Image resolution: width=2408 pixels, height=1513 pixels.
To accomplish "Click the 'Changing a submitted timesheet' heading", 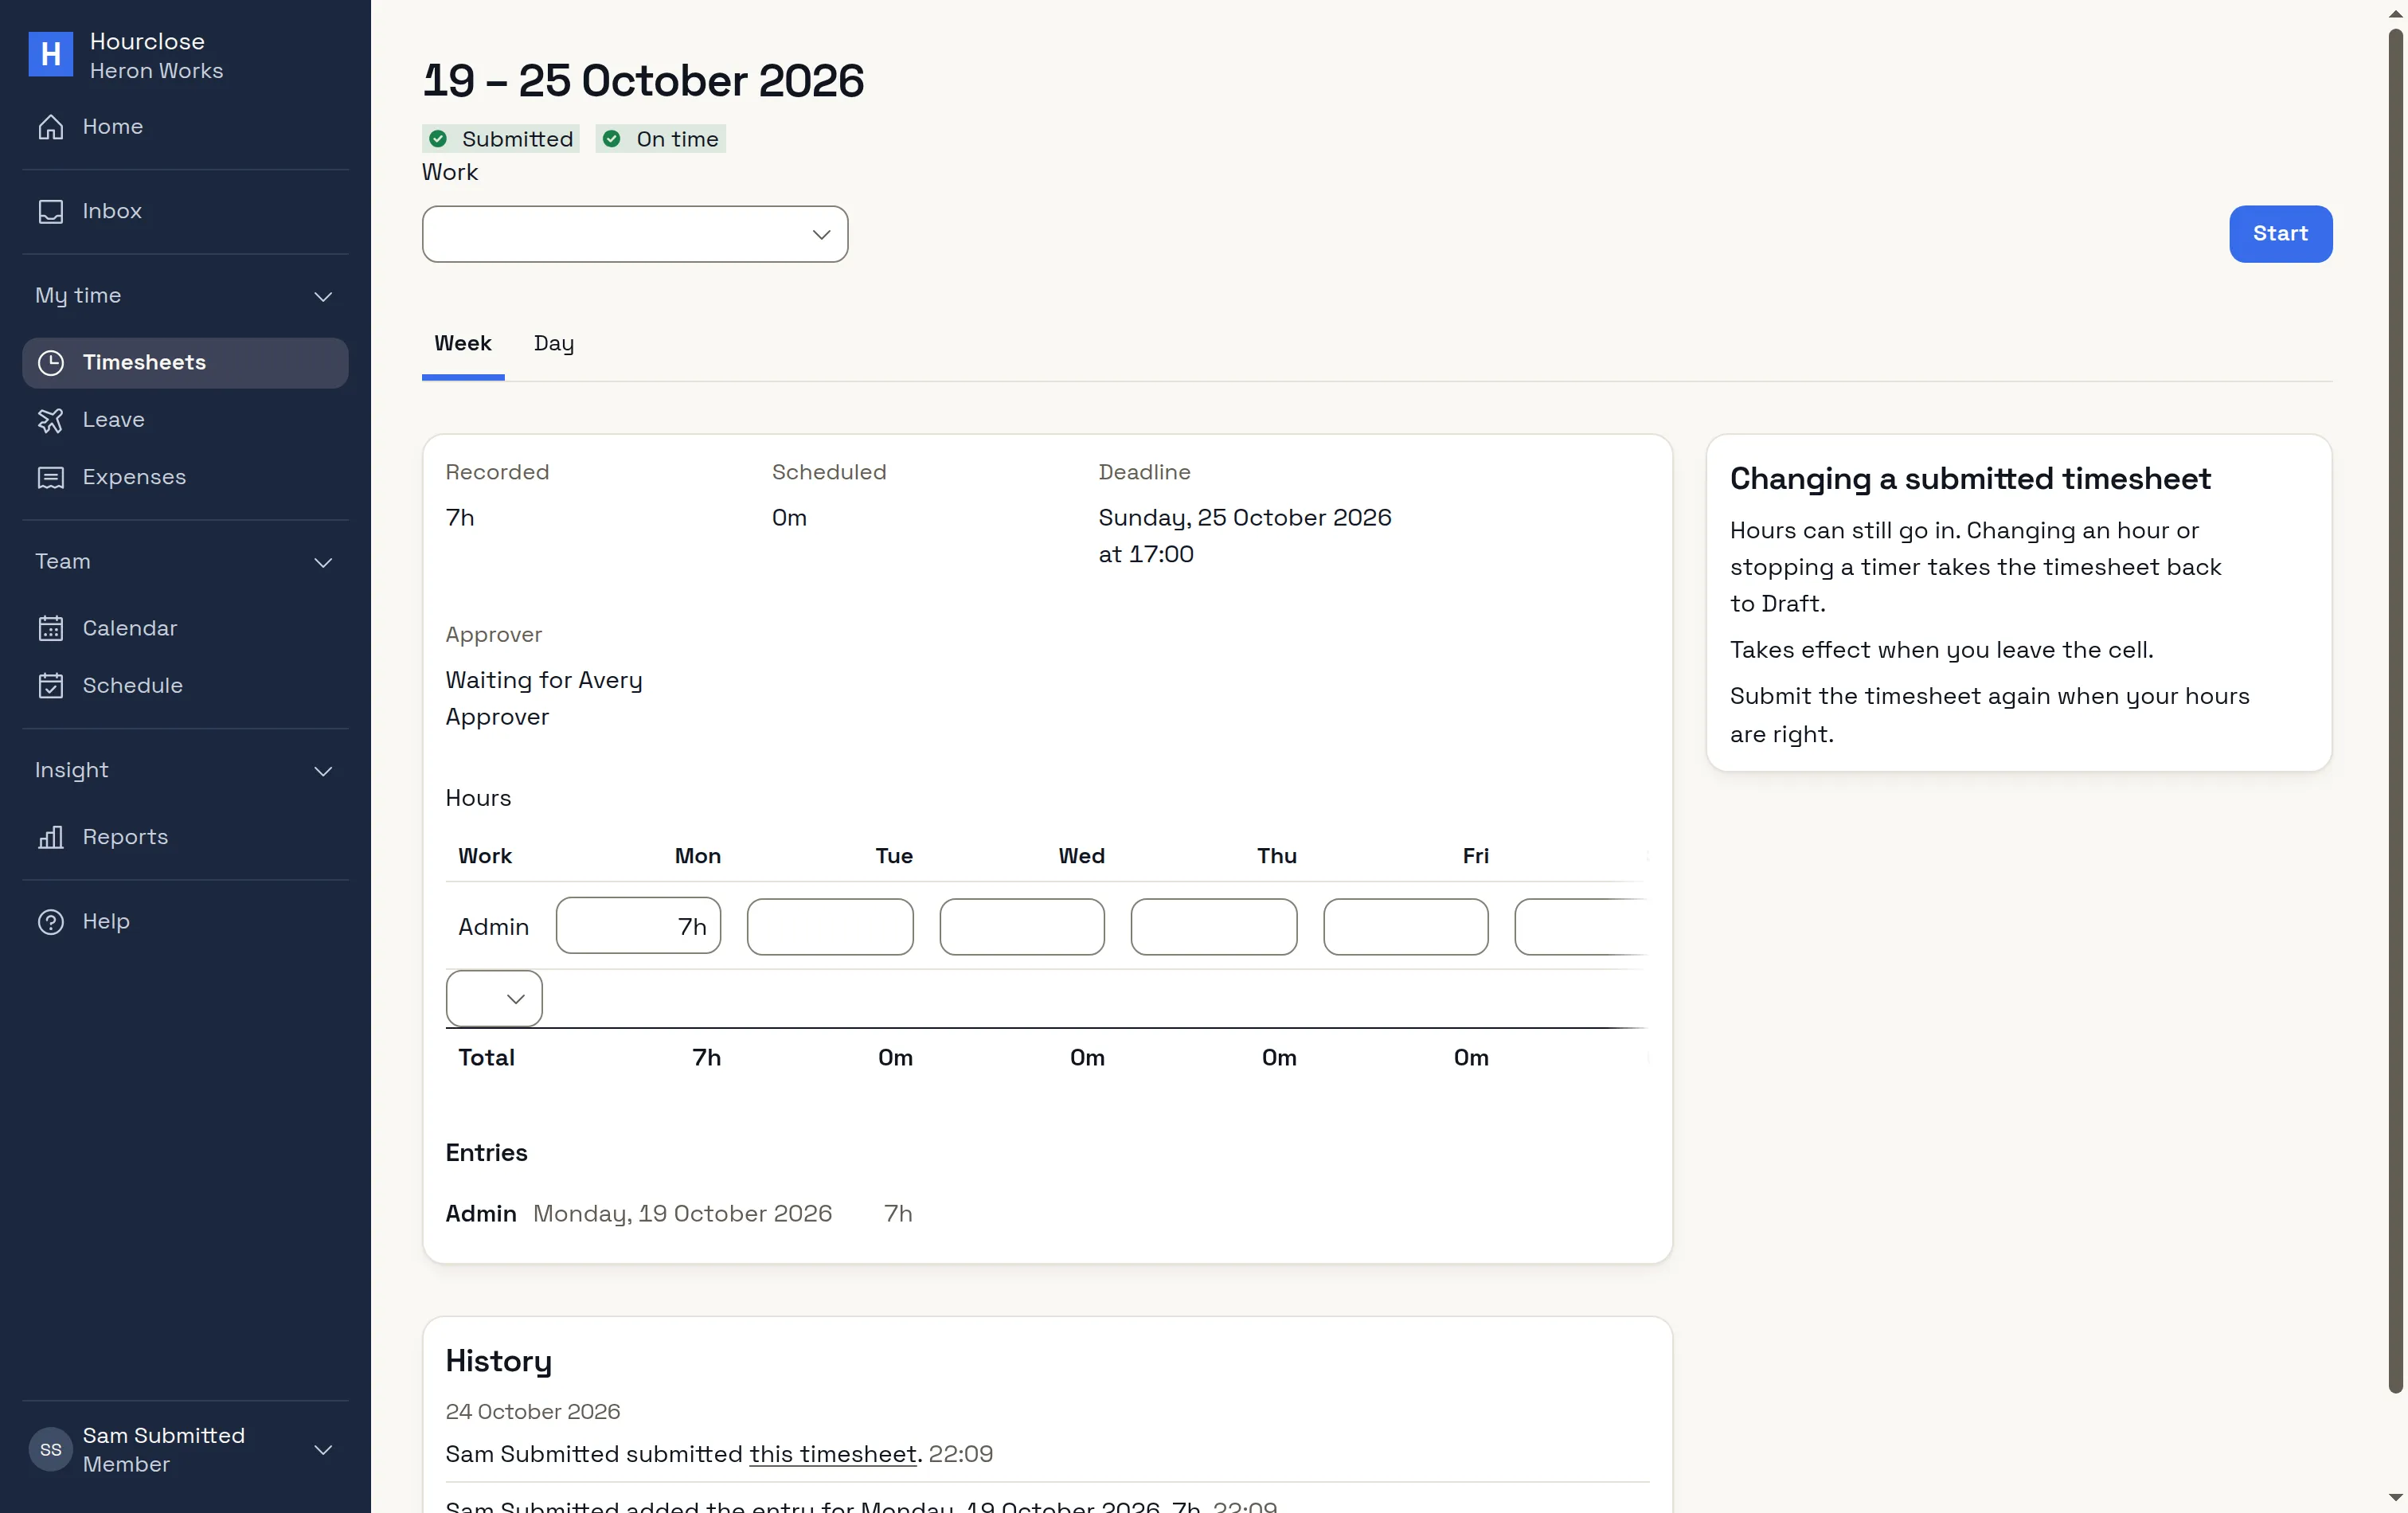I will [x=1970, y=479].
